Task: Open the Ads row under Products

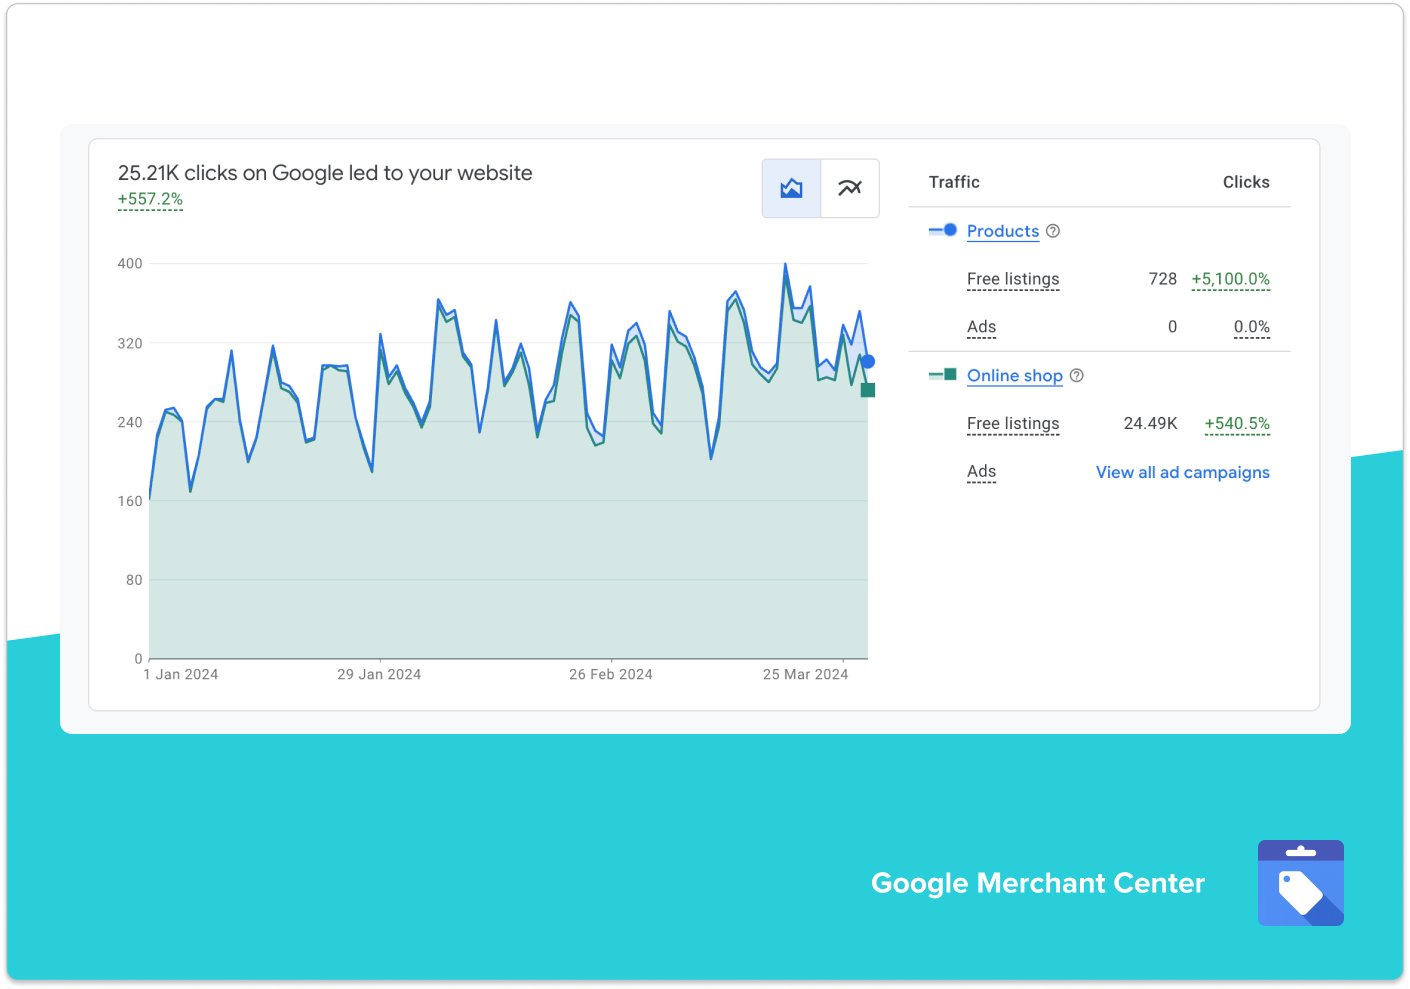Action: tap(981, 327)
